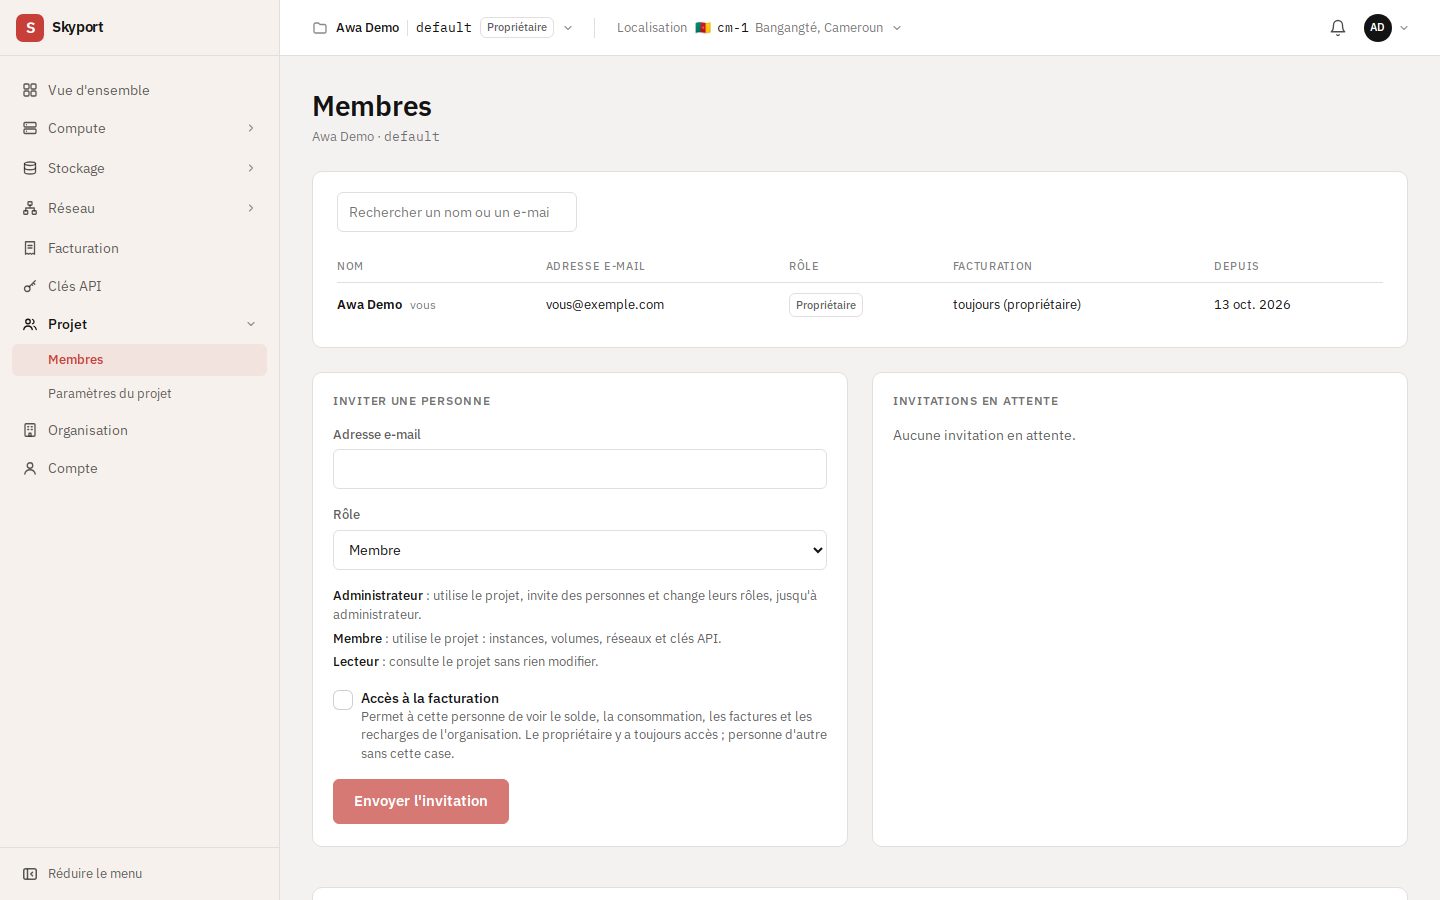Collapse the Projet submenu chevron

pyautogui.click(x=251, y=324)
